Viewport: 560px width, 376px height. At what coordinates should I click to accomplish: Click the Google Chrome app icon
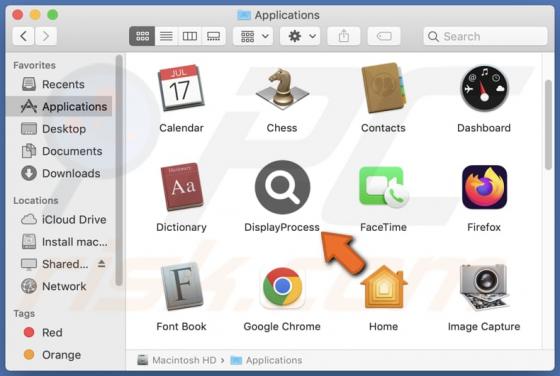282,287
